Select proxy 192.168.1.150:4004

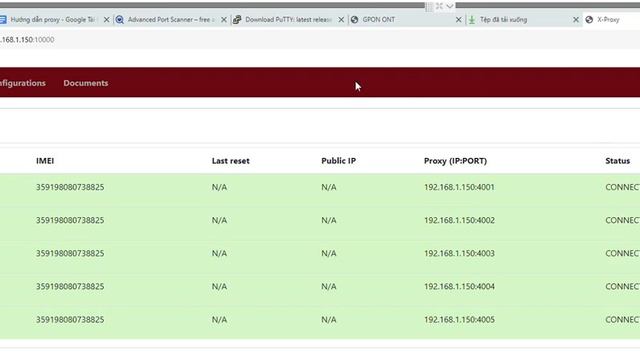click(x=459, y=287)
